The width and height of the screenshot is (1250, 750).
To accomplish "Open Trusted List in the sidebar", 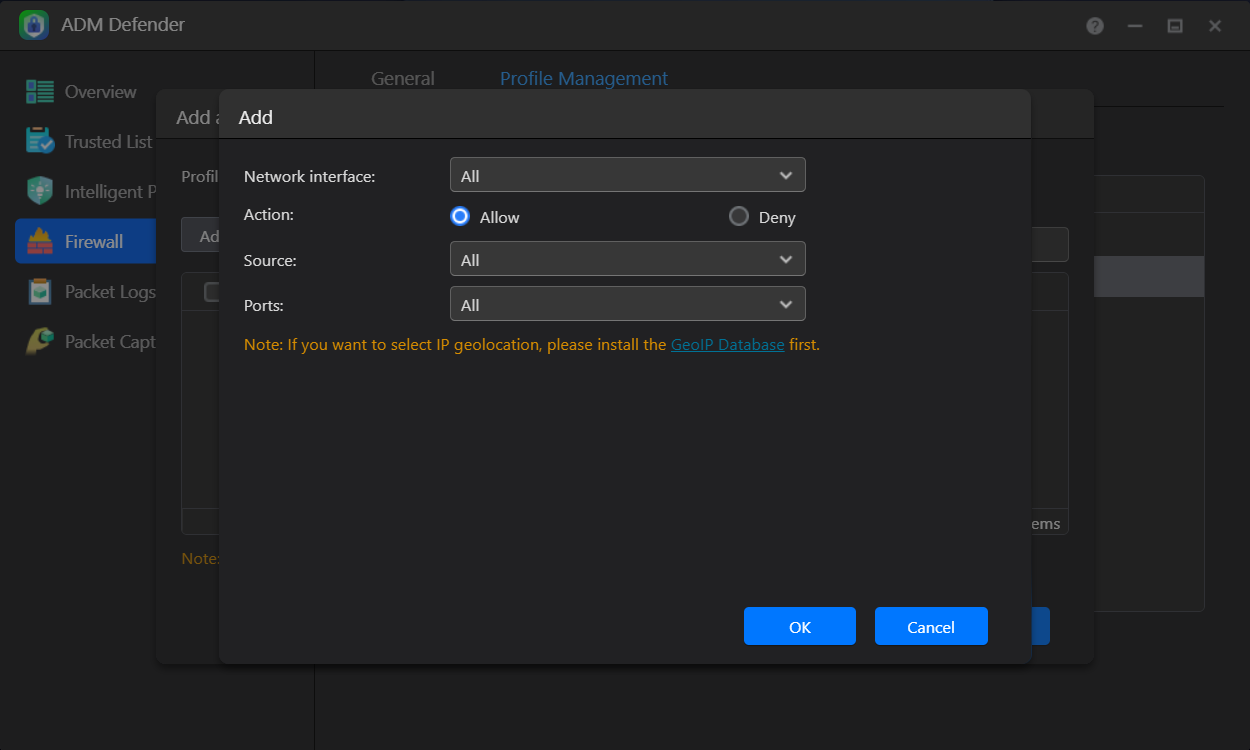I will [x=85, y=141].
